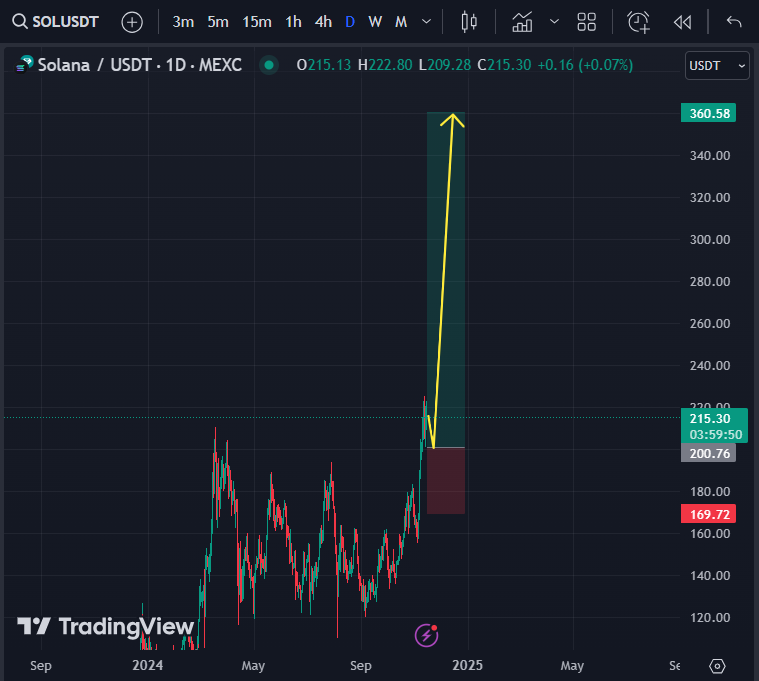
Task: Switch to the 5m timeframe
Action: coord(218,22)
